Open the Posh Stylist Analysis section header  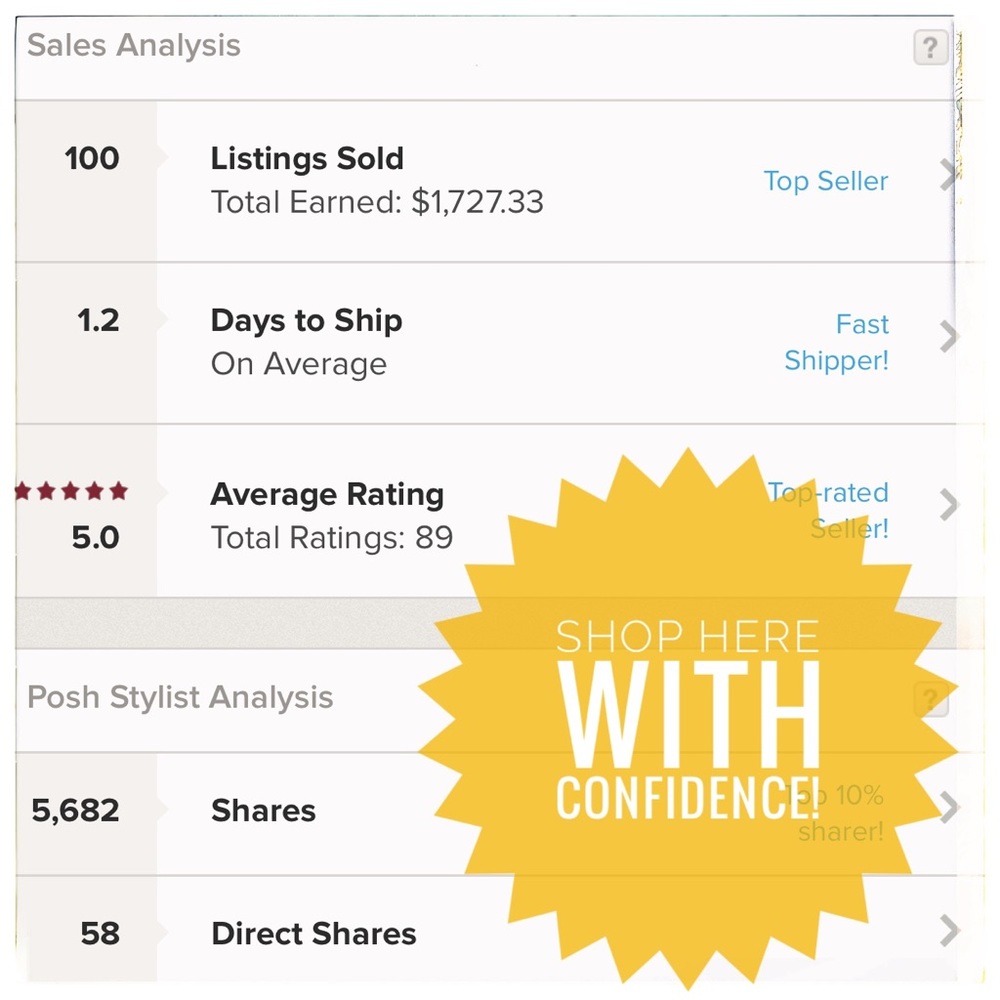click(180, 698)
